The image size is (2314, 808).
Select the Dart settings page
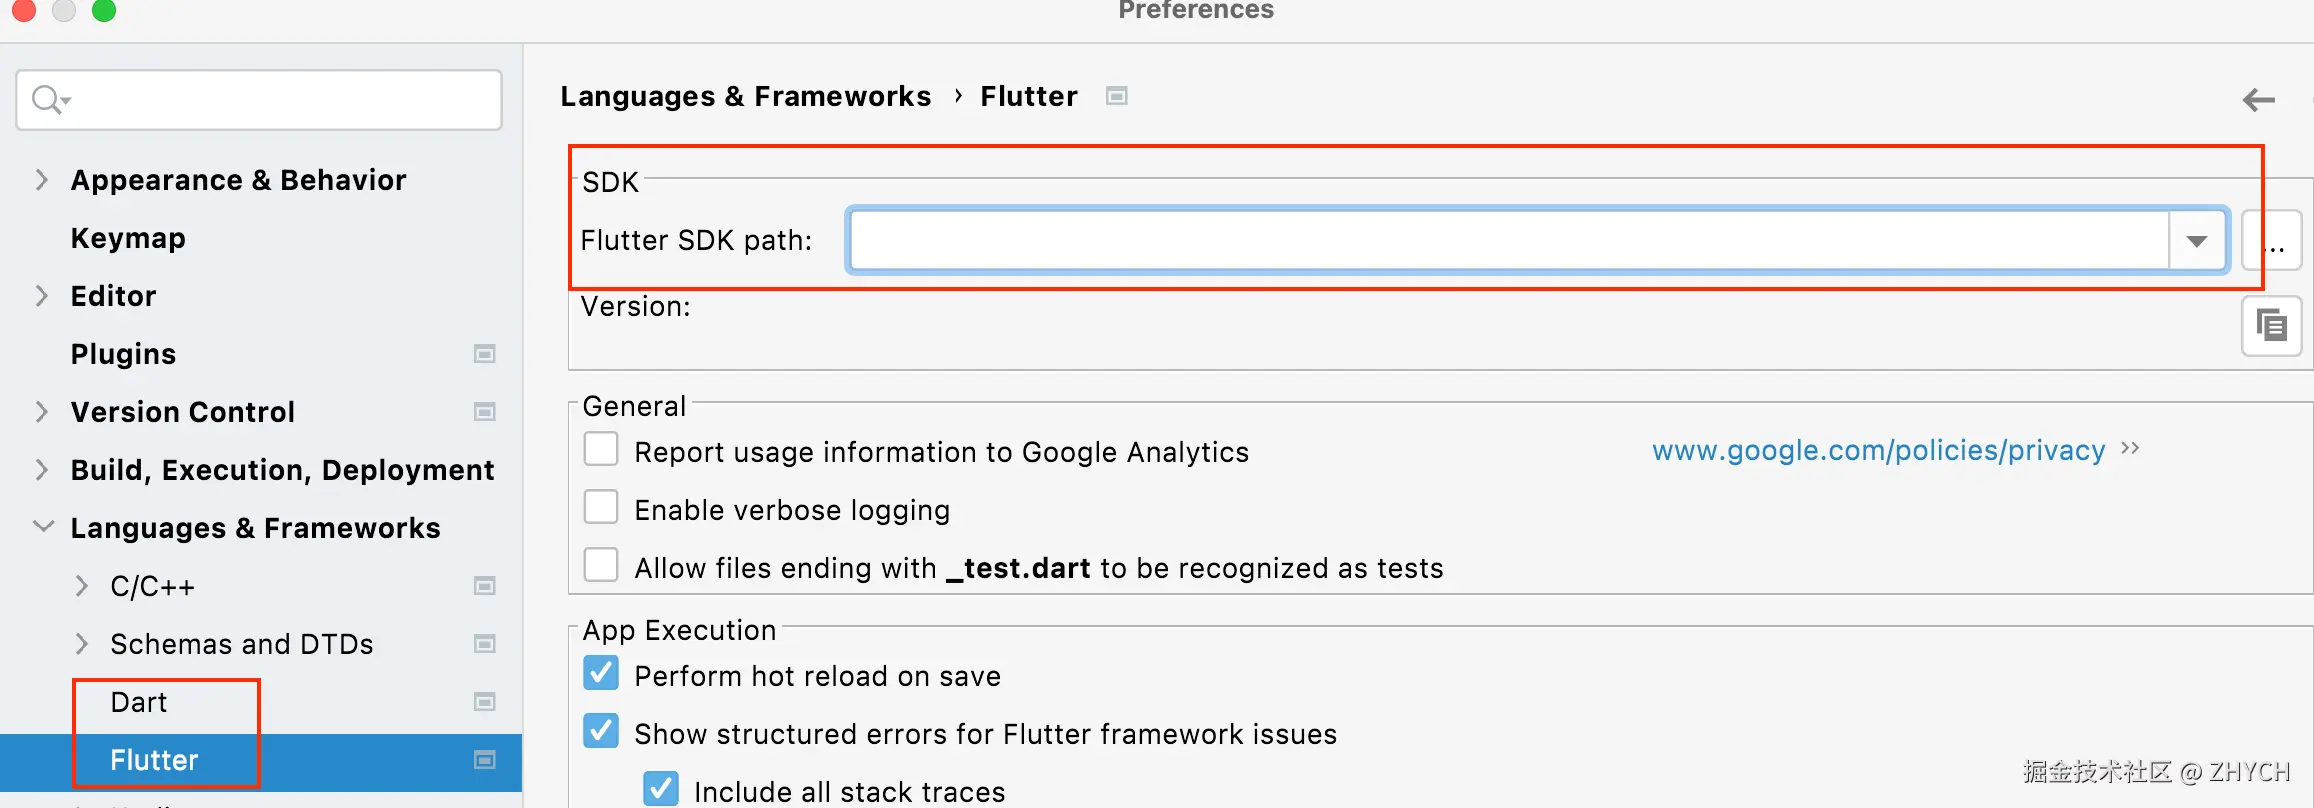coord(139,702)
